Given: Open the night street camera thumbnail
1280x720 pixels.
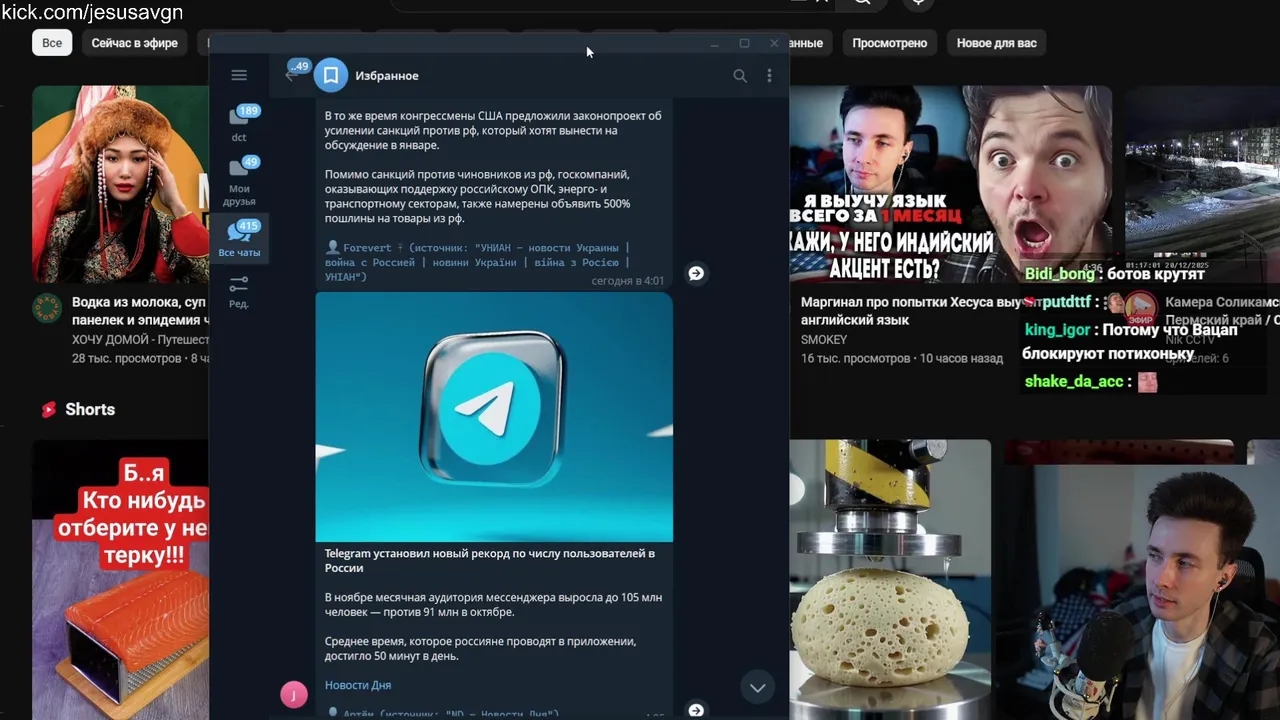Looking at the screenshot, I should [x=1202, y=184].
